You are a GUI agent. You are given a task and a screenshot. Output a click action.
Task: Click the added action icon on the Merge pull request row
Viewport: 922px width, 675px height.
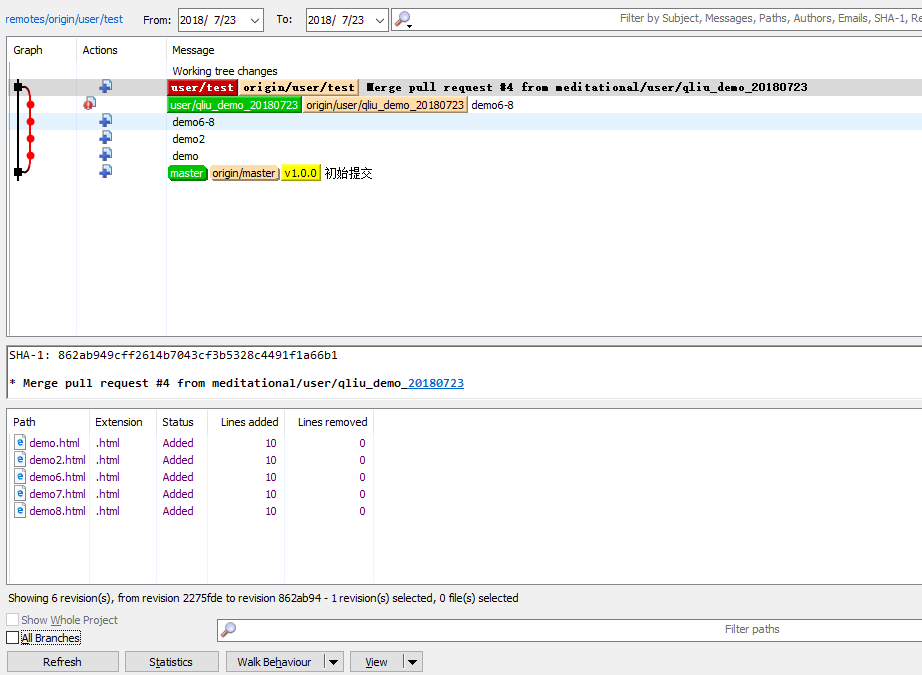[x=105, y=87]
